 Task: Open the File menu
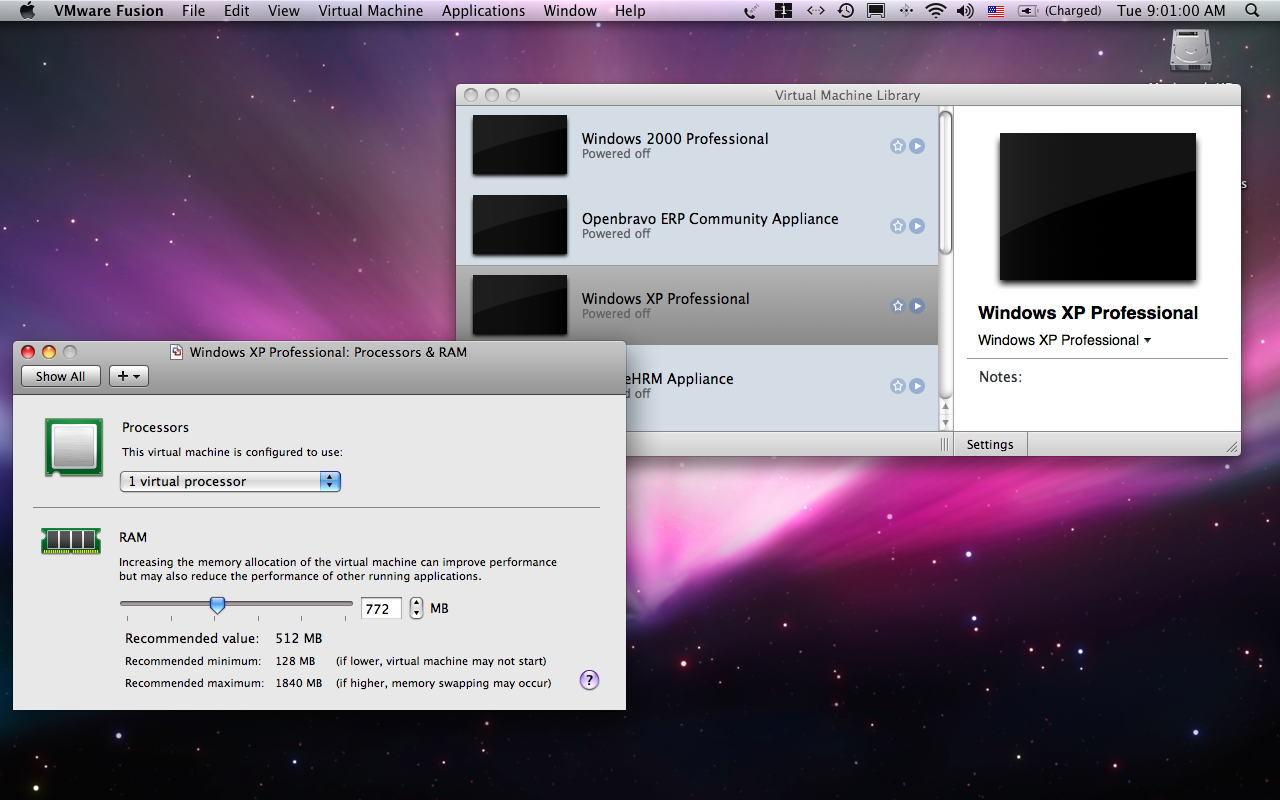194,11
